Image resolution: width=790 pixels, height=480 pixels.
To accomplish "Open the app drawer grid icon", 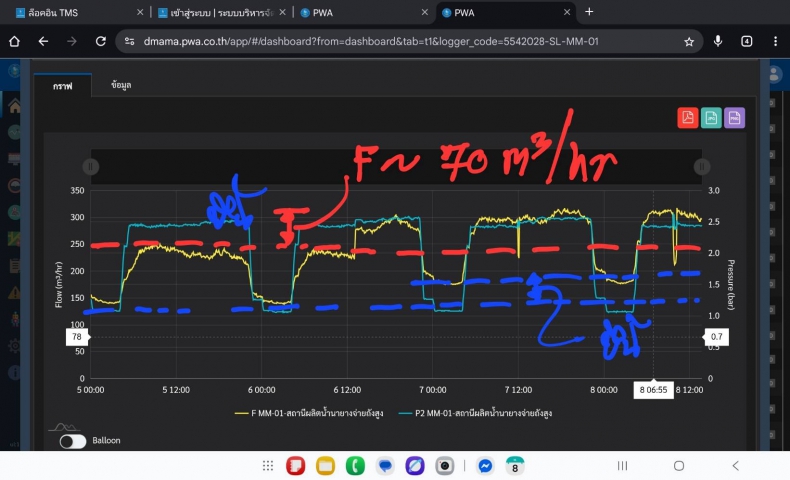I will click(268, 466).
